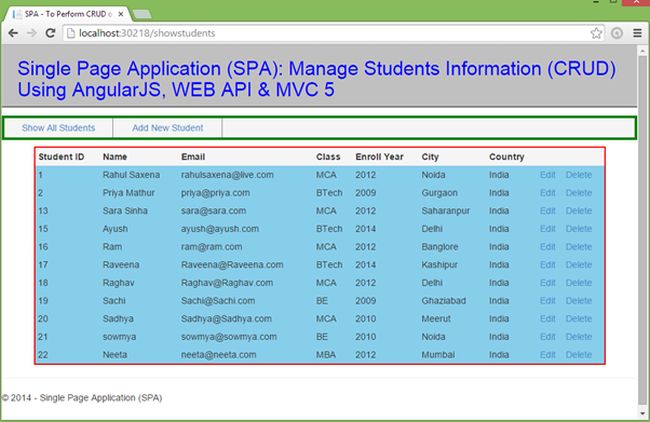Image resolution: width=650 pixels, height=422 pixels.
Task: Click the city Ghaziabad
Action: [444, 301]
